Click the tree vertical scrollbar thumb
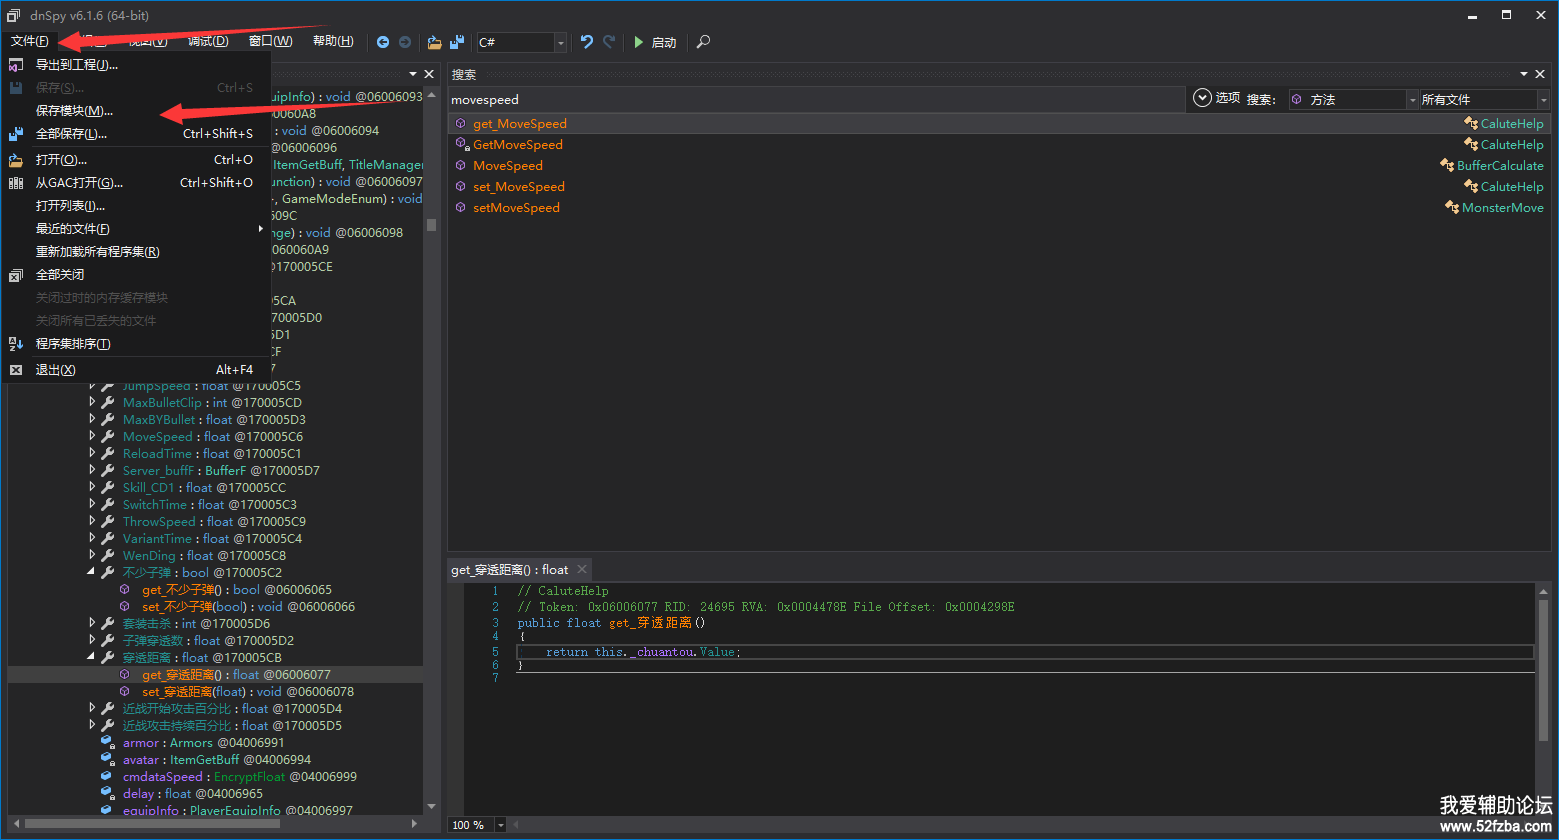The image size is (1559, 840). point(431,225)
